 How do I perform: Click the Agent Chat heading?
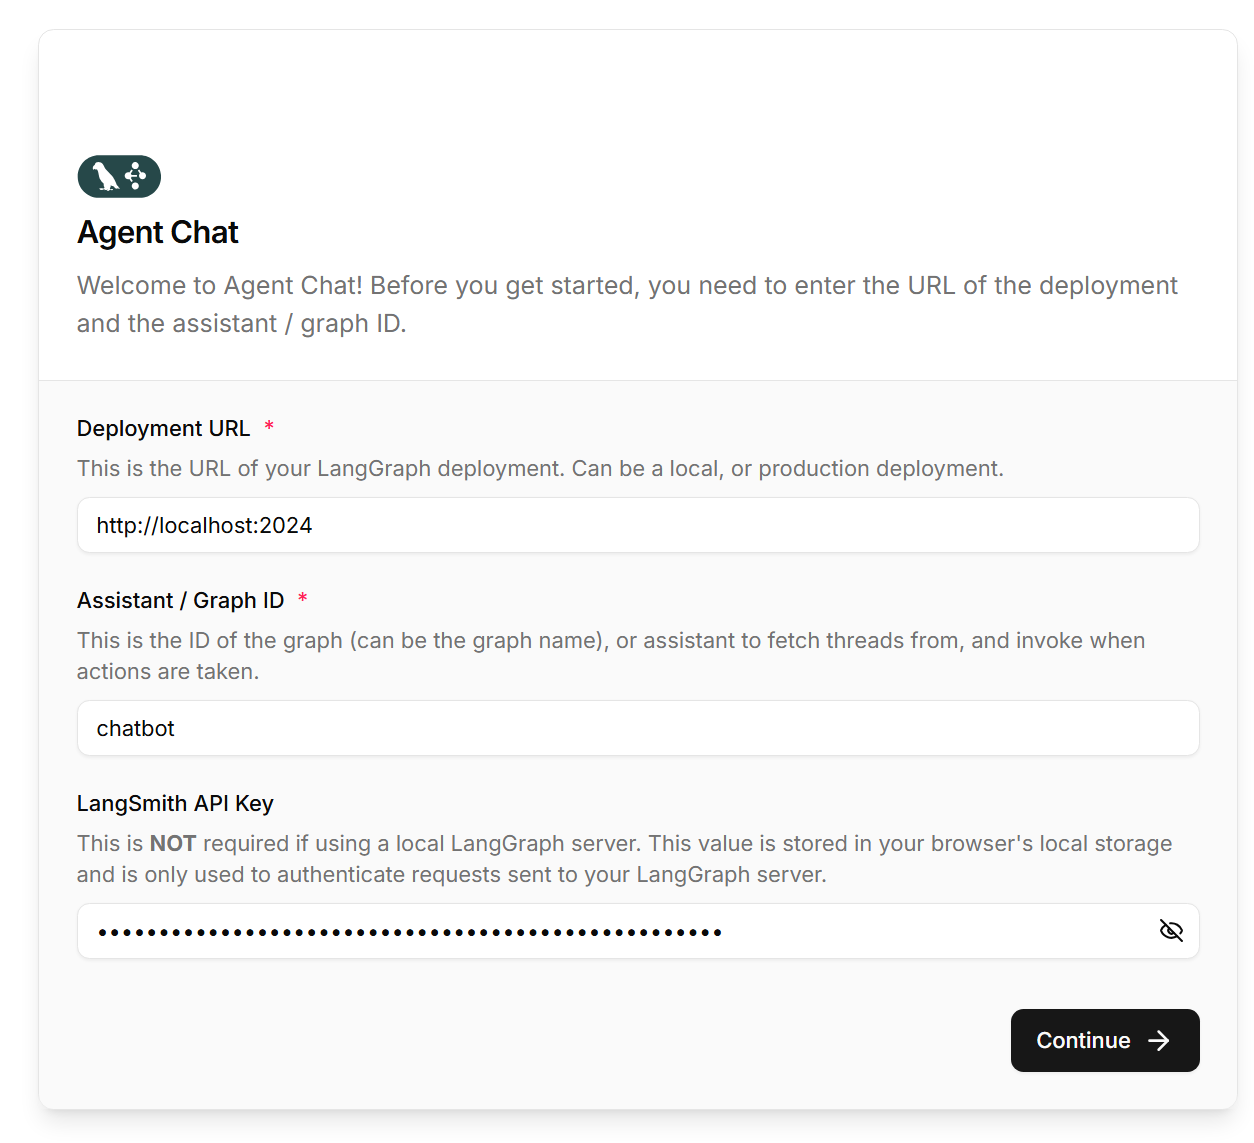click(158, 232)
